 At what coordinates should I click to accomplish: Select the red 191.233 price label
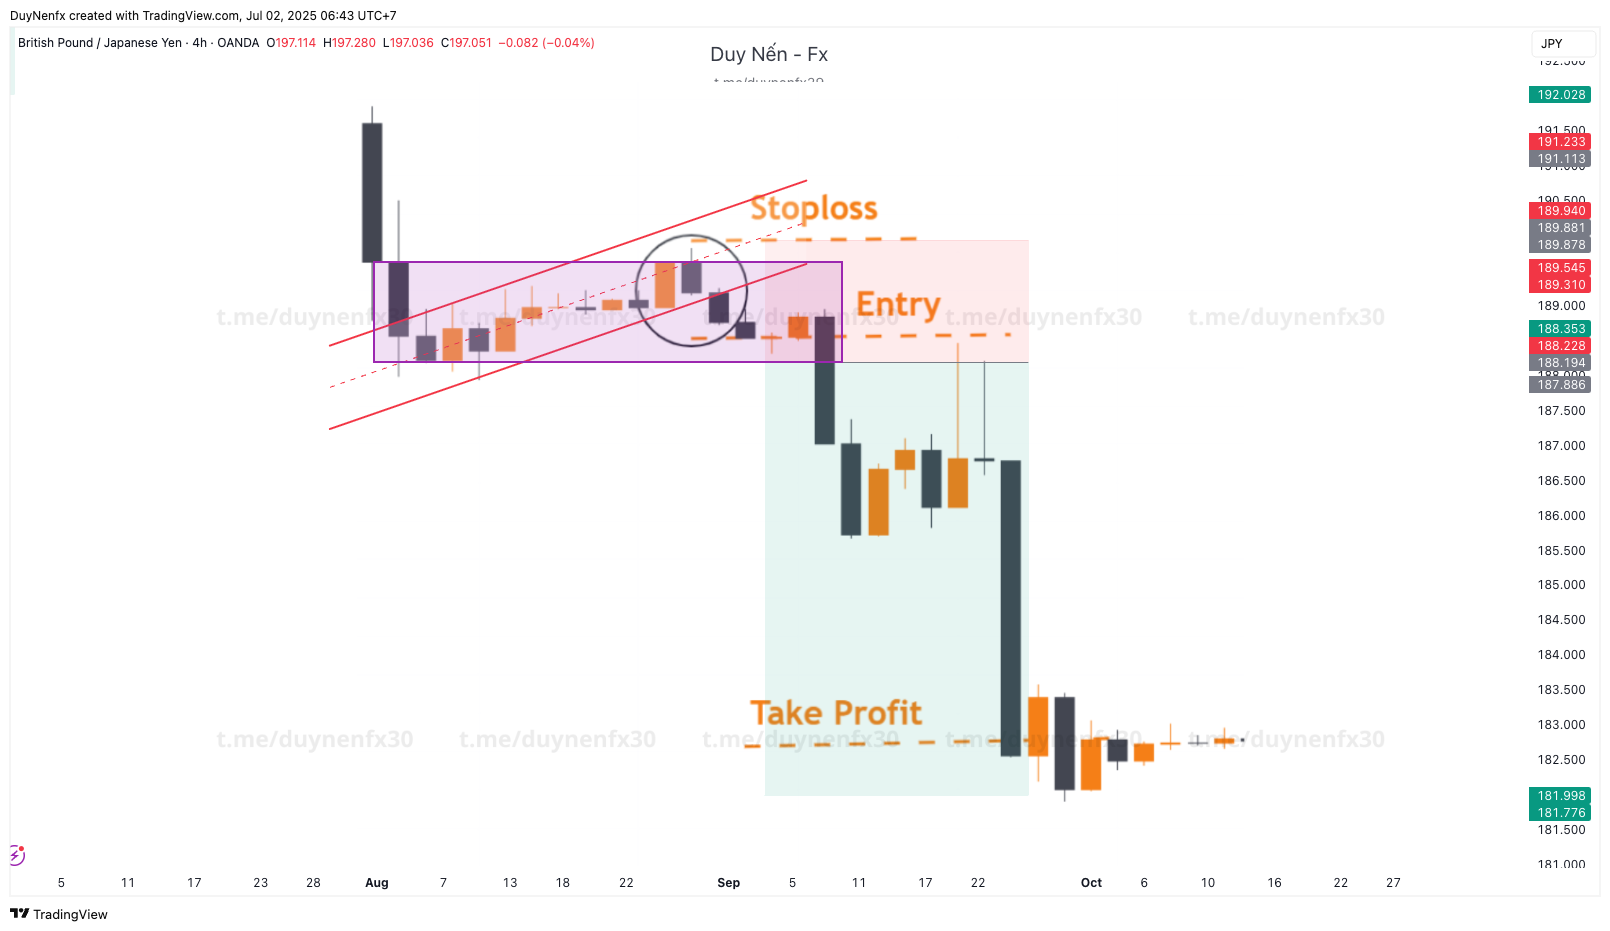coord(1560,142)
